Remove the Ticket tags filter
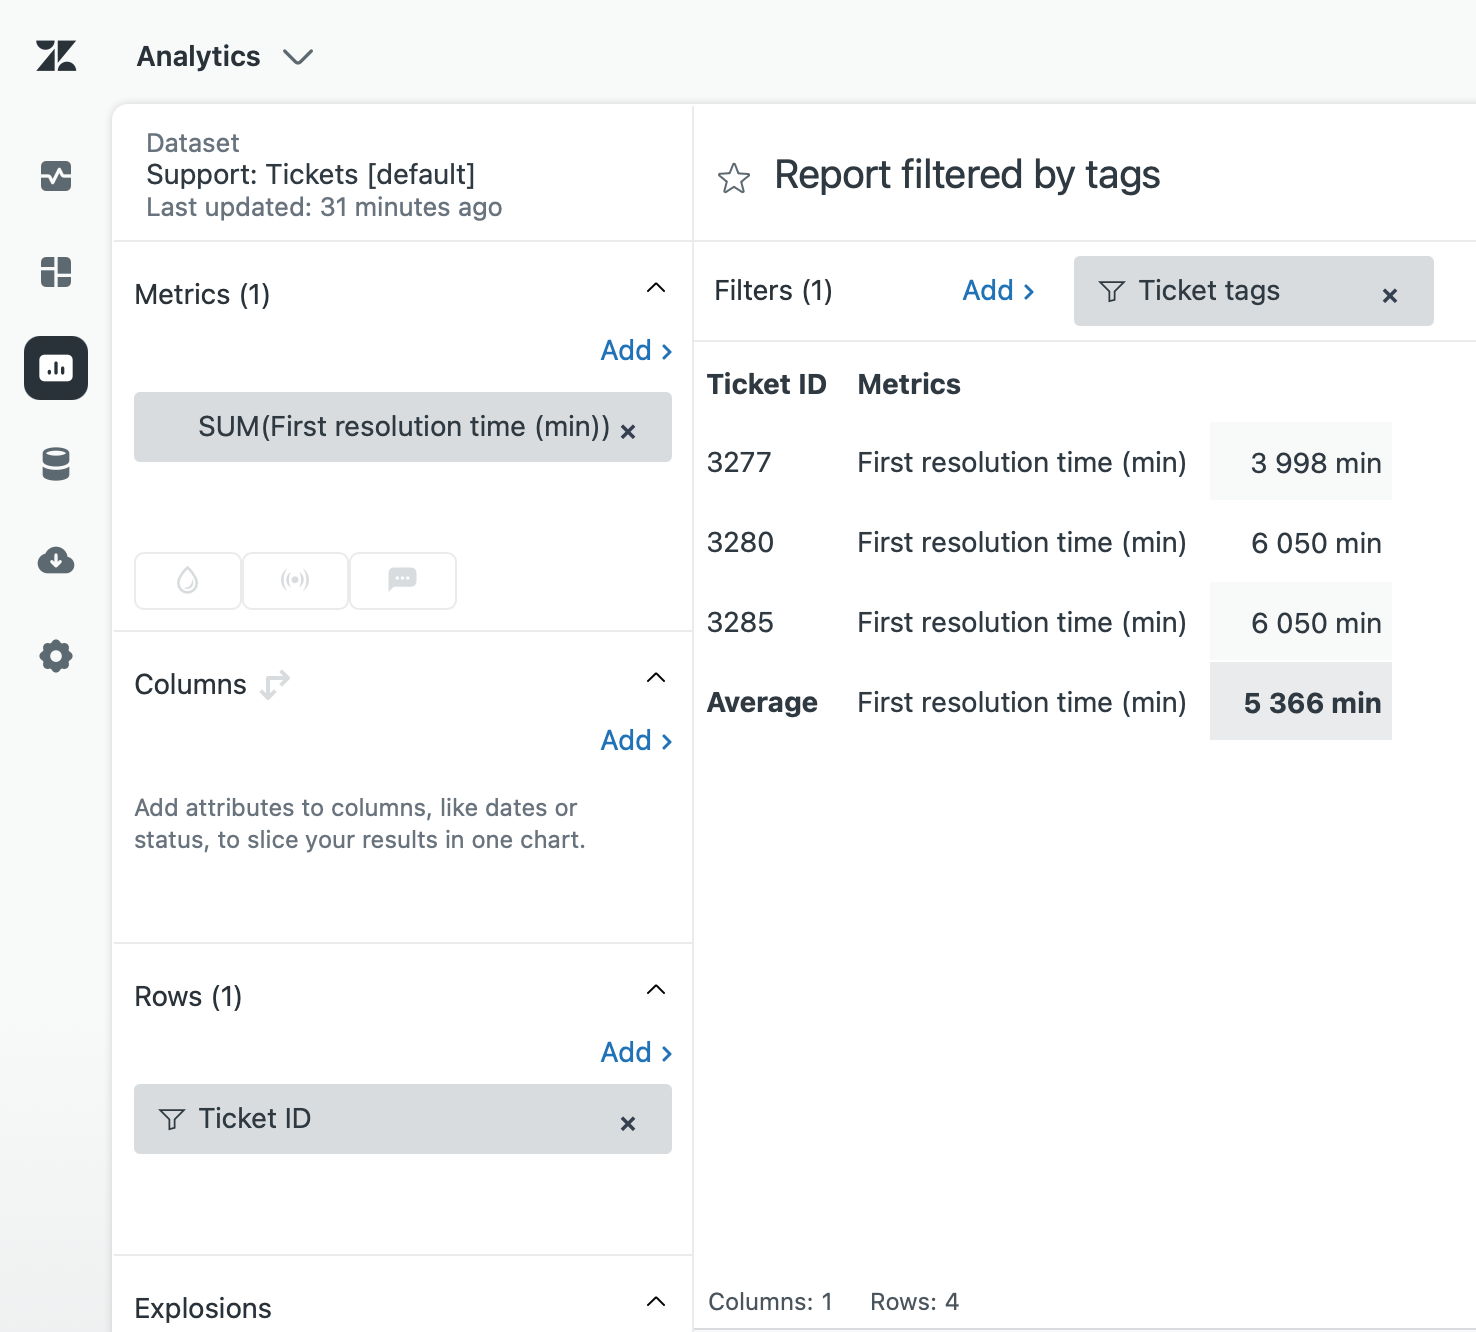The height and width of the screenshot is (1332, 1476). click(x=1389, y=295)
